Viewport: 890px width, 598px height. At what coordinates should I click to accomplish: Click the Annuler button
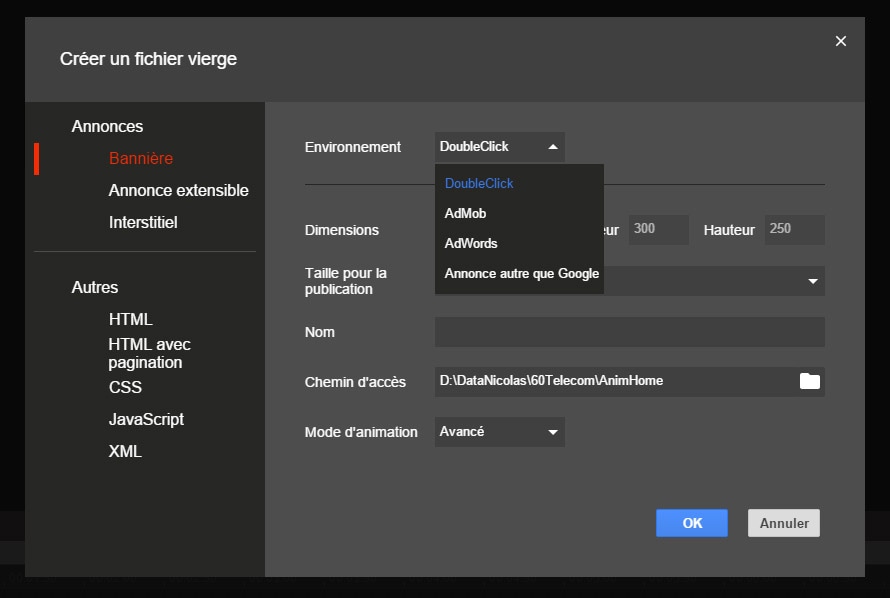click(x=784, y=523)
